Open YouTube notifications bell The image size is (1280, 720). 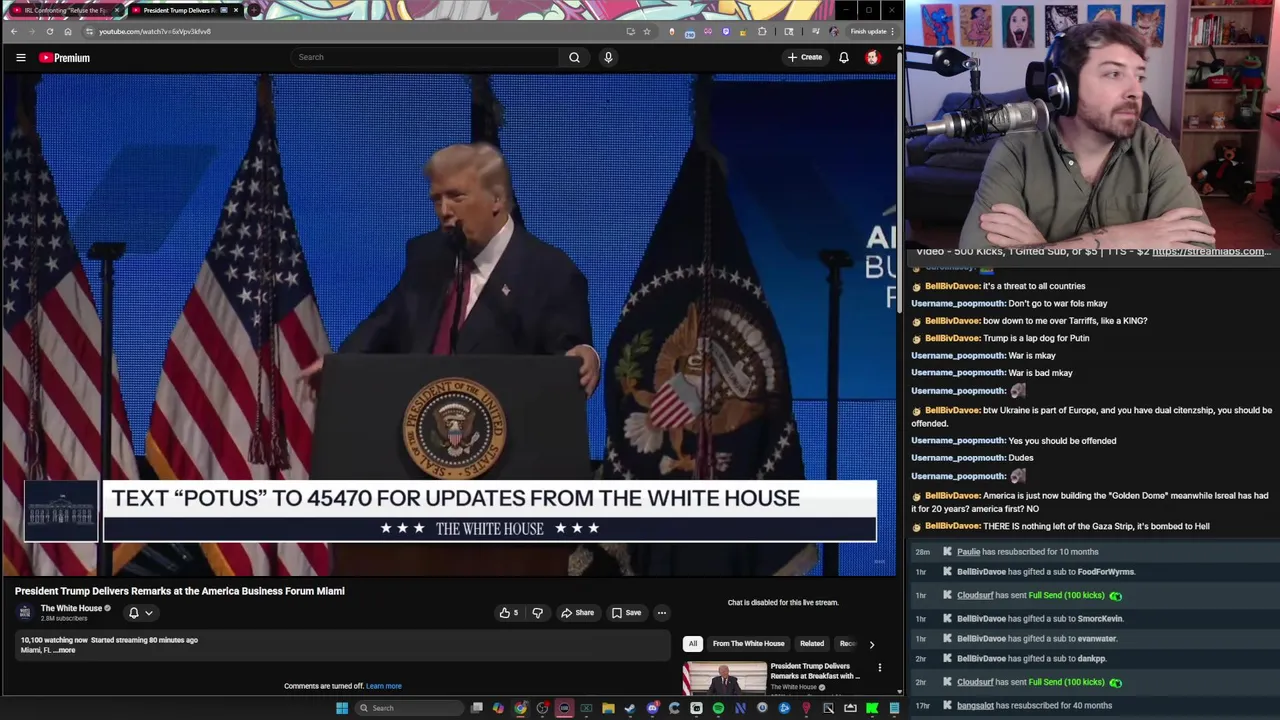point(844,57)
